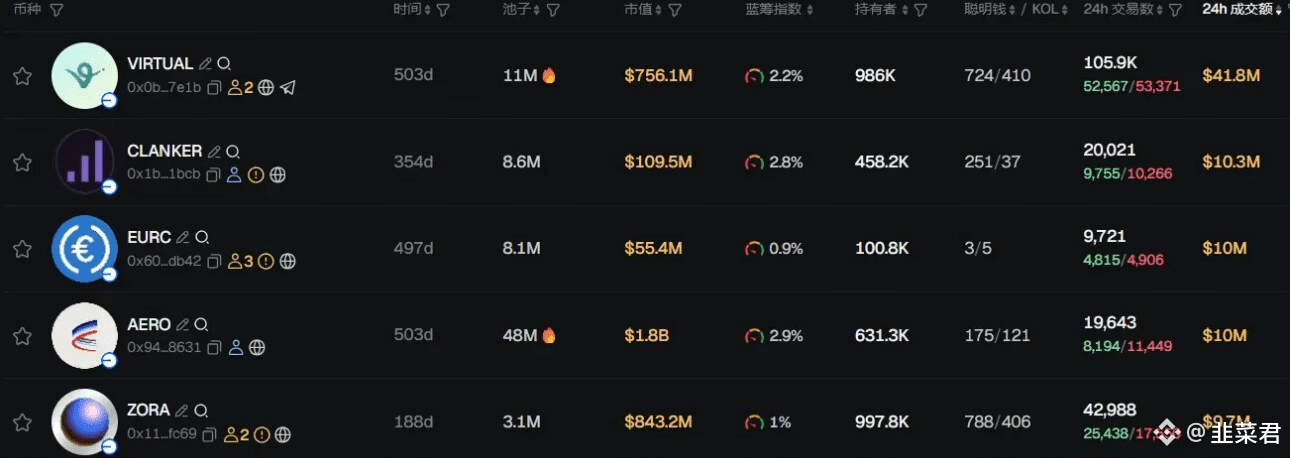Toggle the favorite star for ZORA
This screenshot has height=458, width=1290.
(x=22, y=422)
